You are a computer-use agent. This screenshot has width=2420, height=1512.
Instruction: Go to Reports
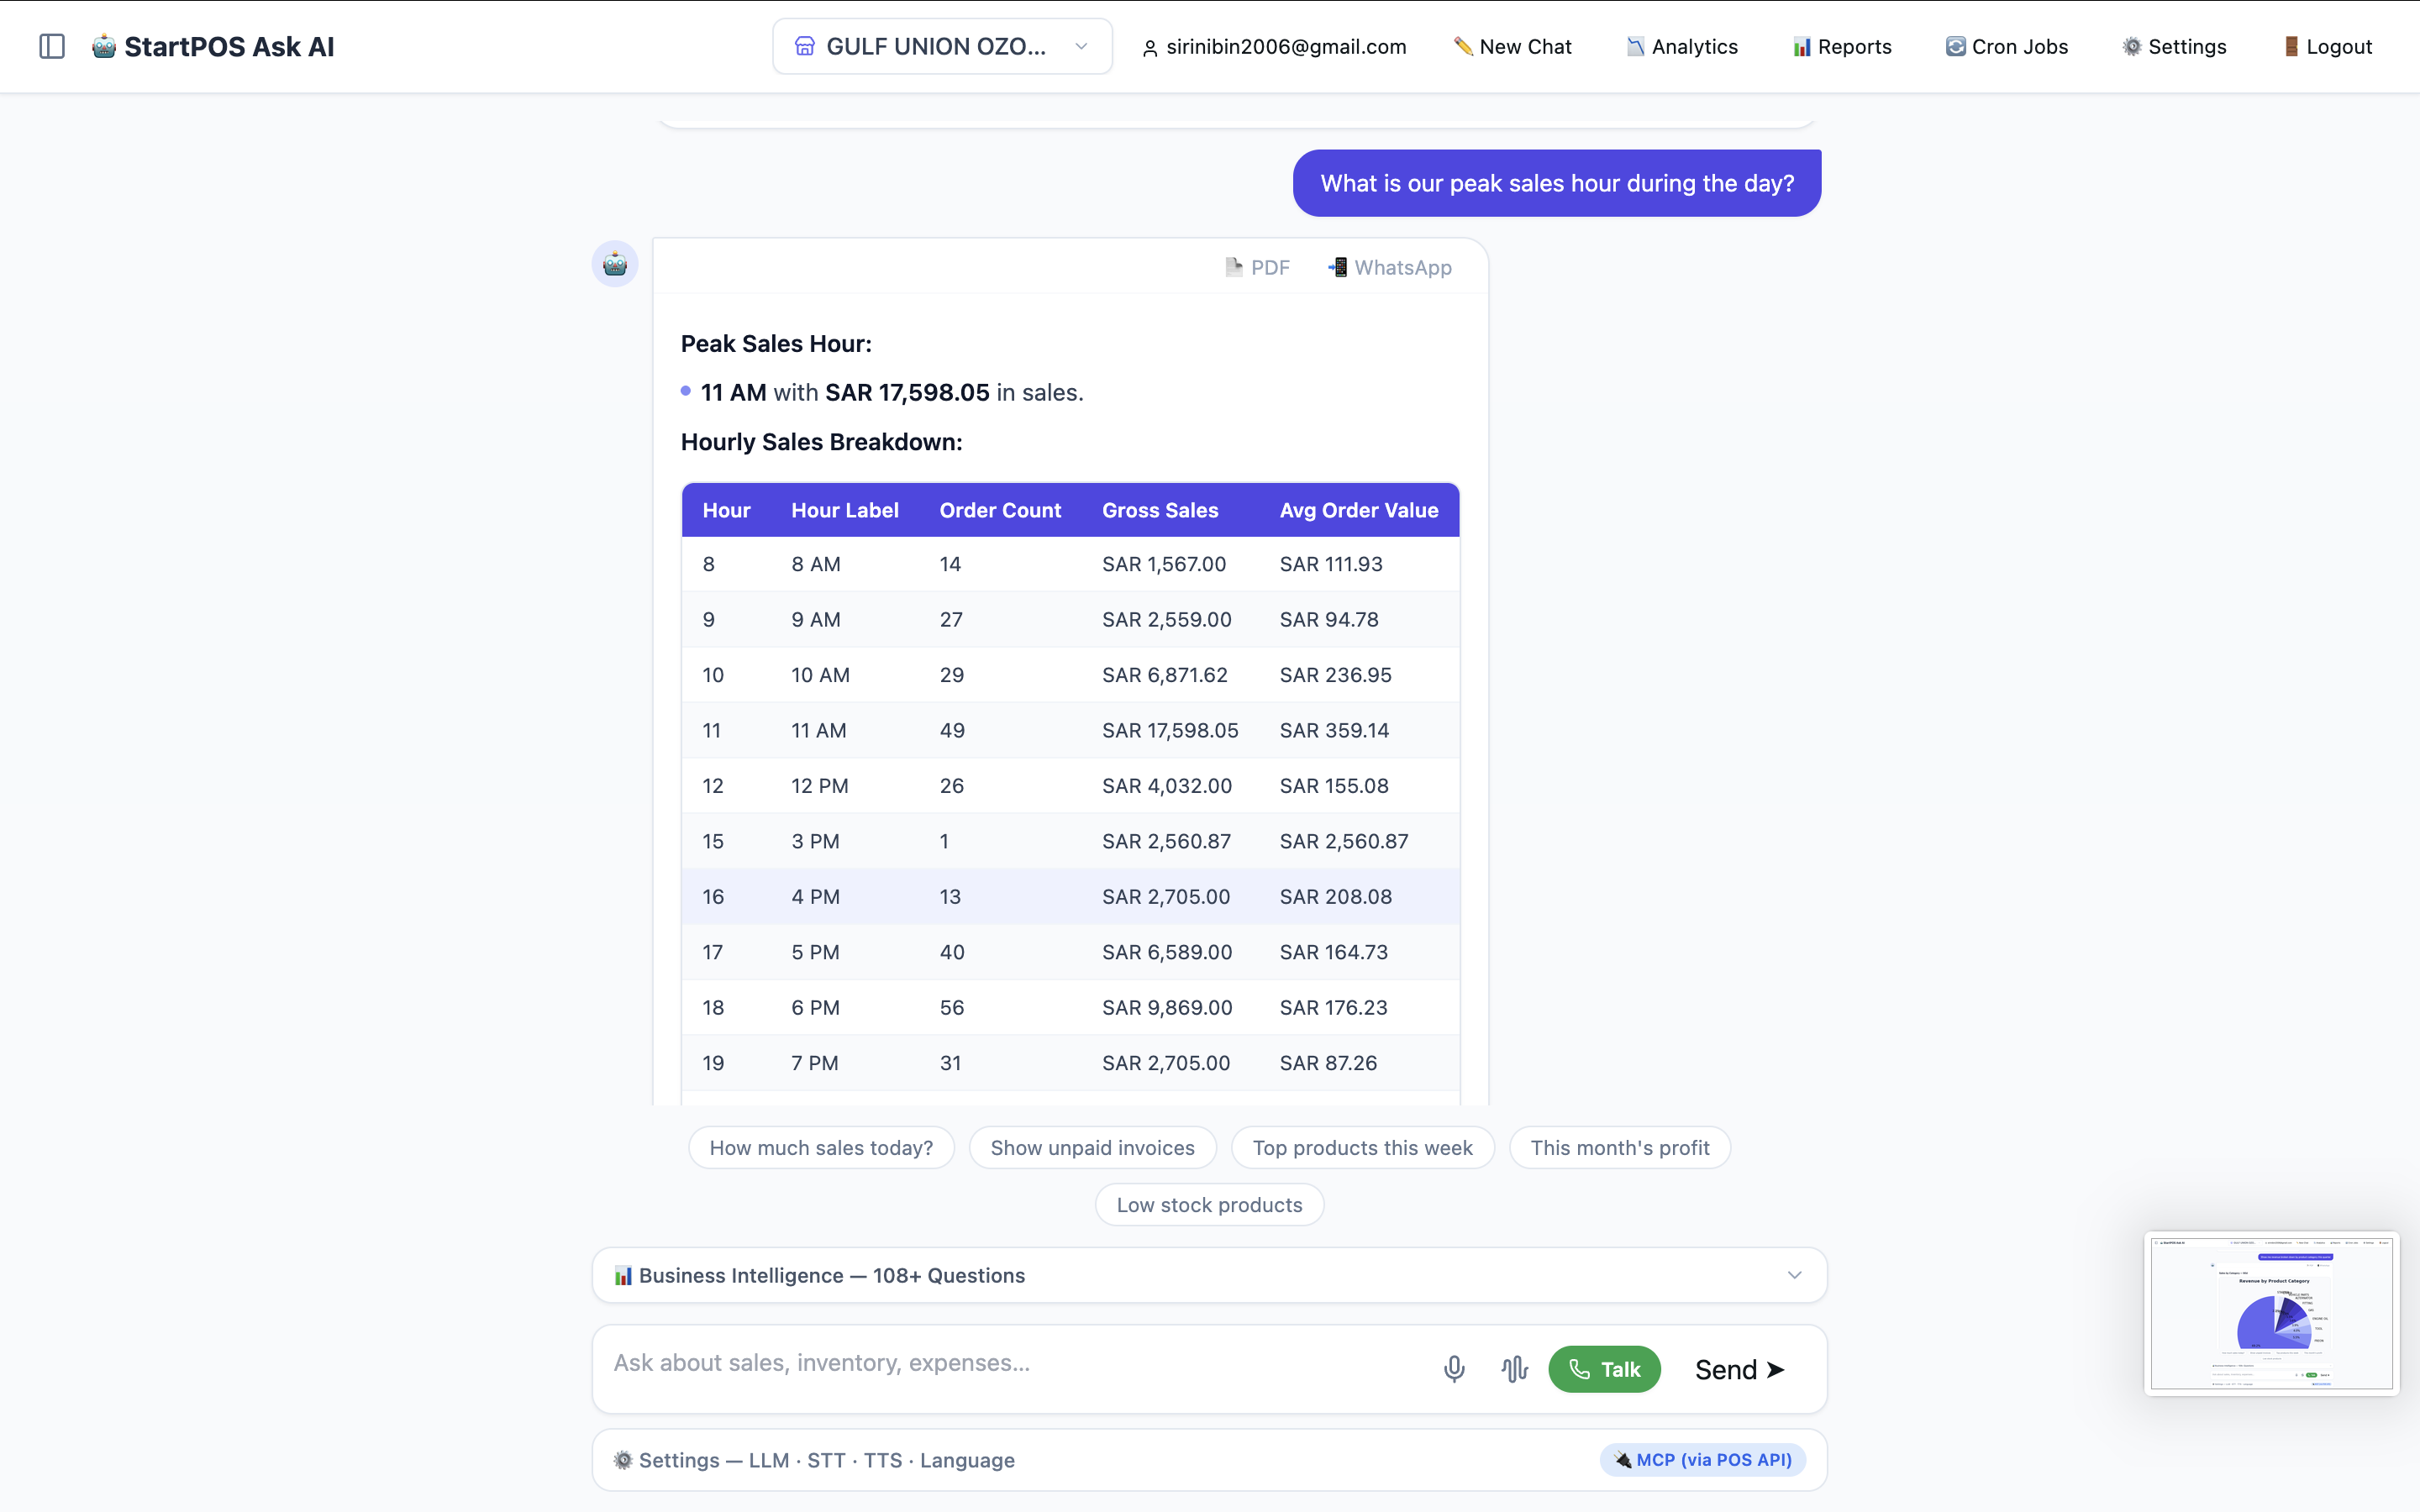coord(1842,46)
